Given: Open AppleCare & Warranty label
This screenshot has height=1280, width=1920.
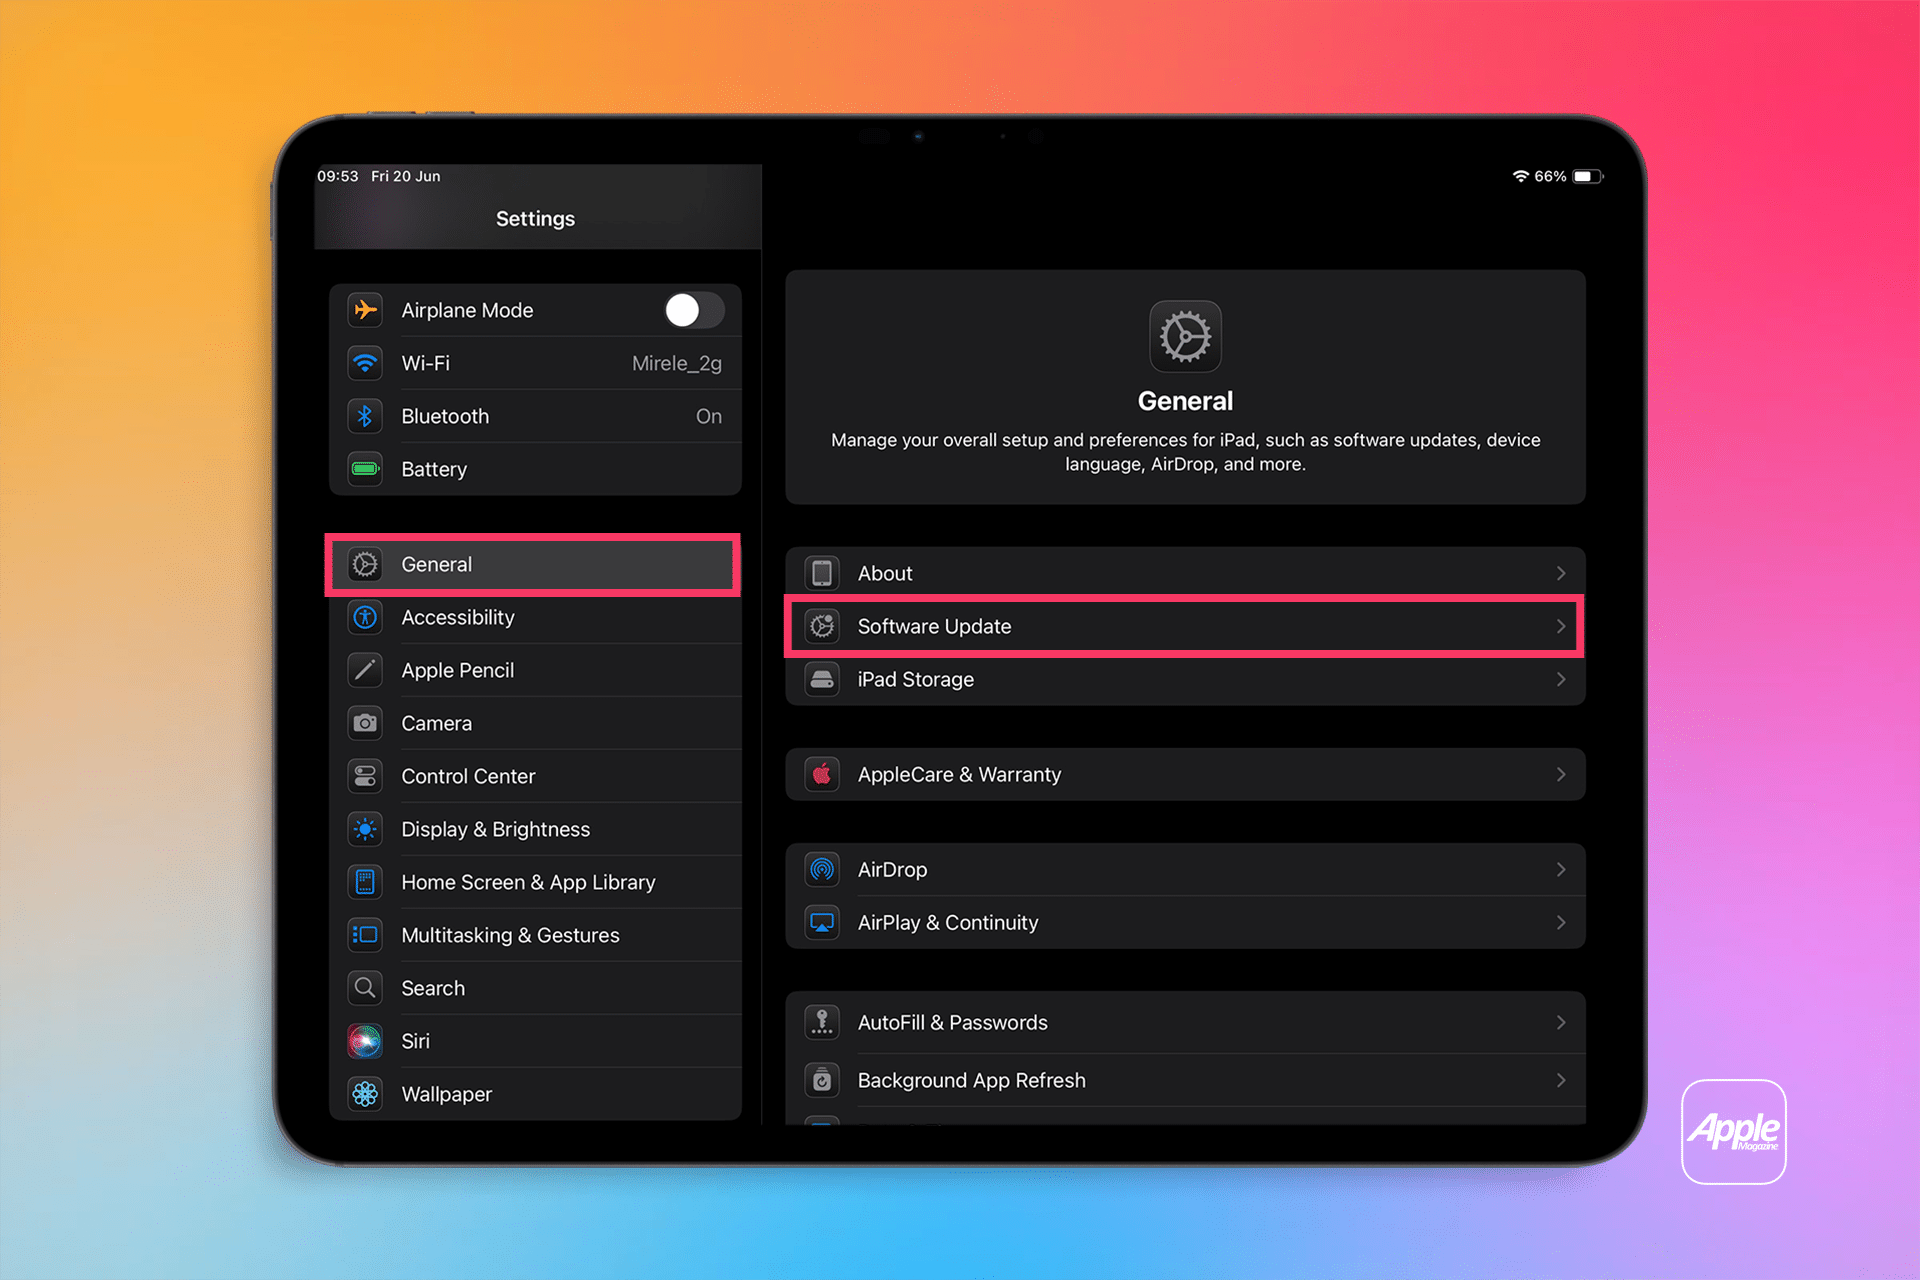Looking at the screenshot, I should 959,775.
